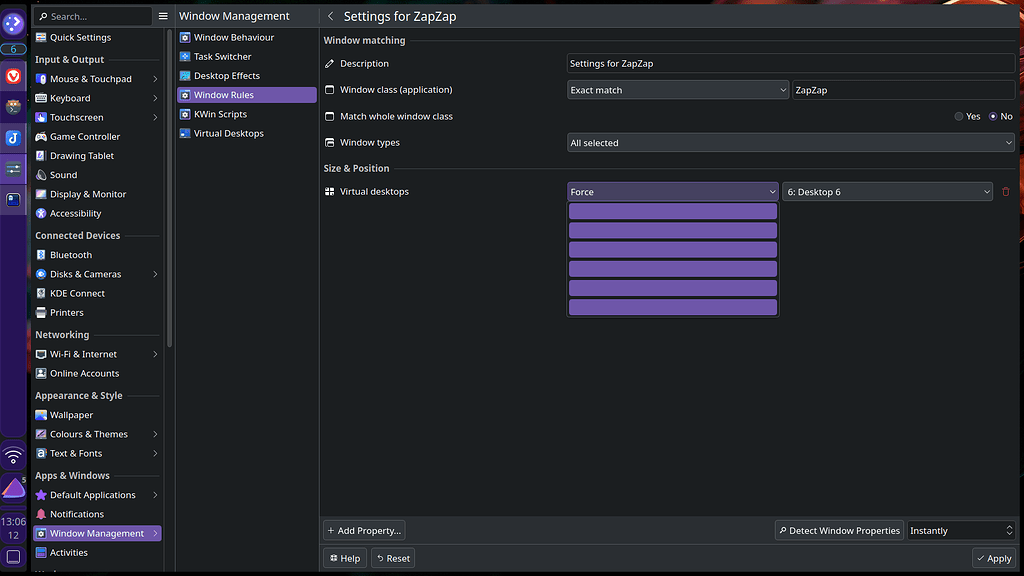The width and height of the screenshot is (1024, 576).
Task: Select Virtual Desktops module
Action: (x=247, y=133)
